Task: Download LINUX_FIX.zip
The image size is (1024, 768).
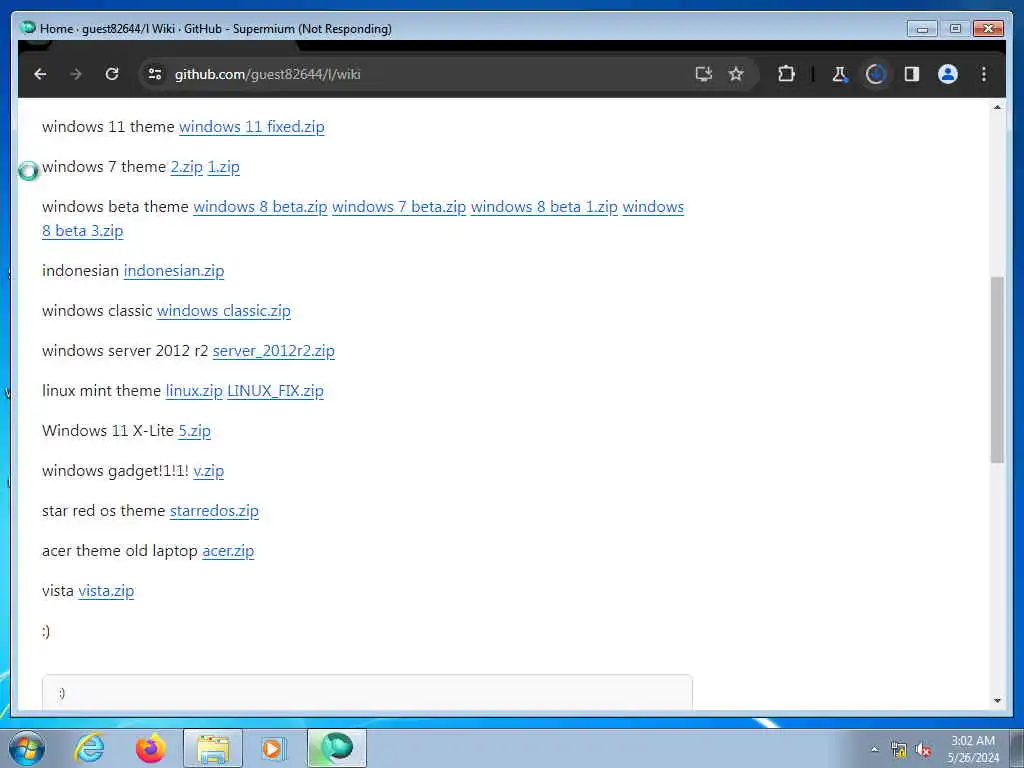Action: coord(276,391)
